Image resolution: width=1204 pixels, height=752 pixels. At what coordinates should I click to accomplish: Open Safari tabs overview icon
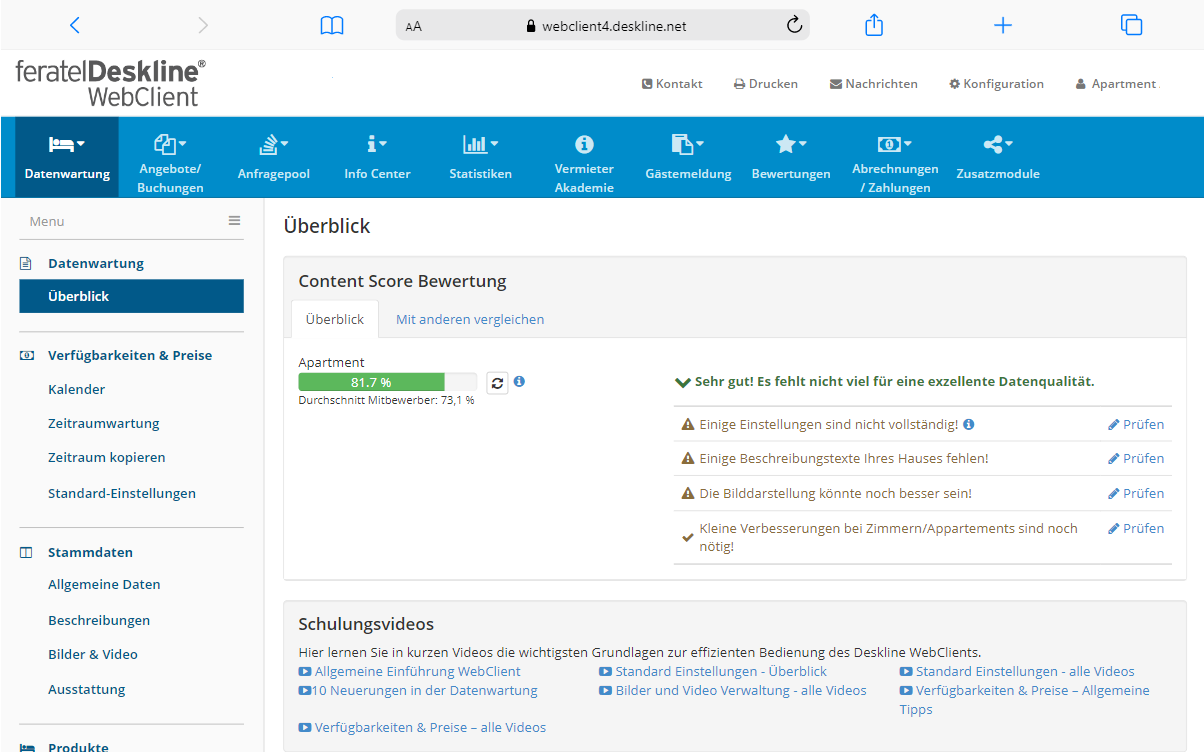pos(1131,26)
